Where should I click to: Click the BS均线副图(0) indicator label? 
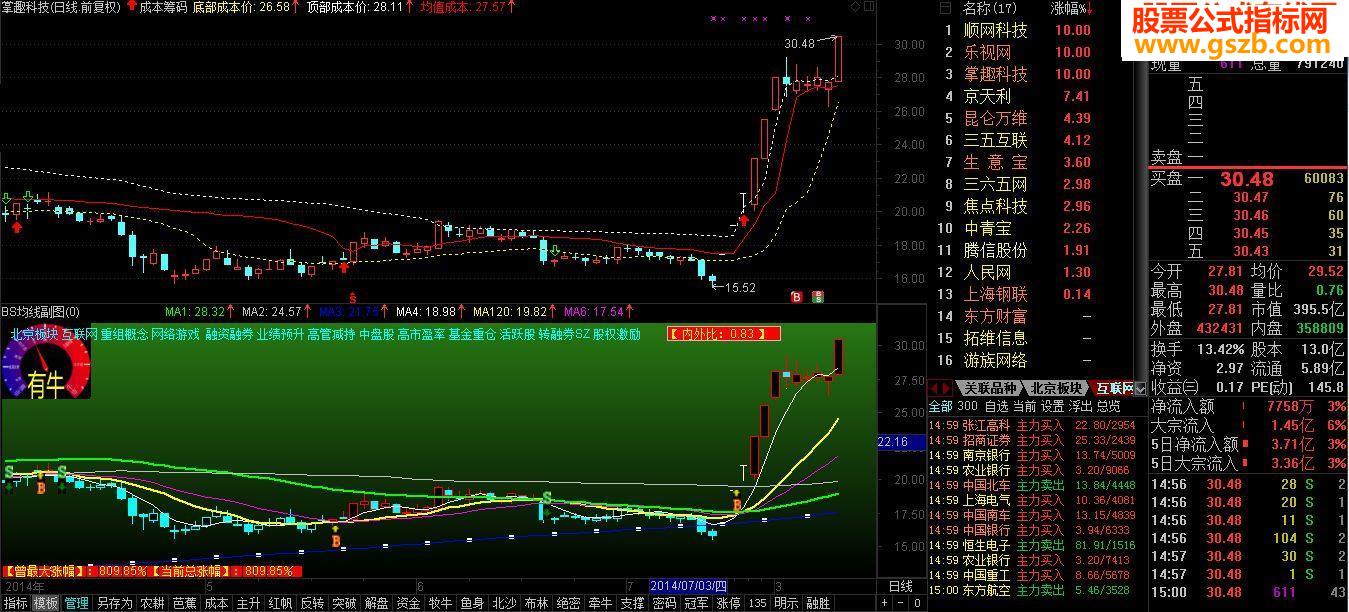click(40, 311)
